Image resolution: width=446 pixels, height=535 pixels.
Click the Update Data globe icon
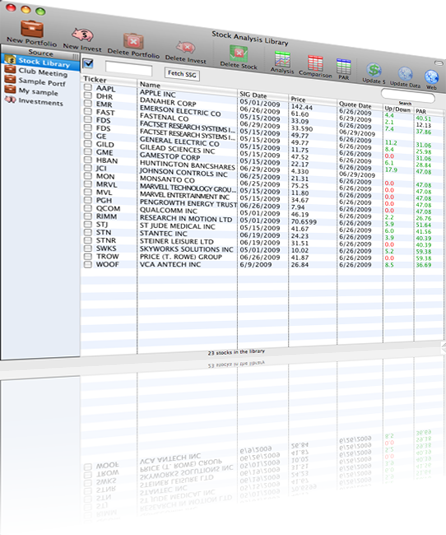pyautogui.click(x=405, y=74)
